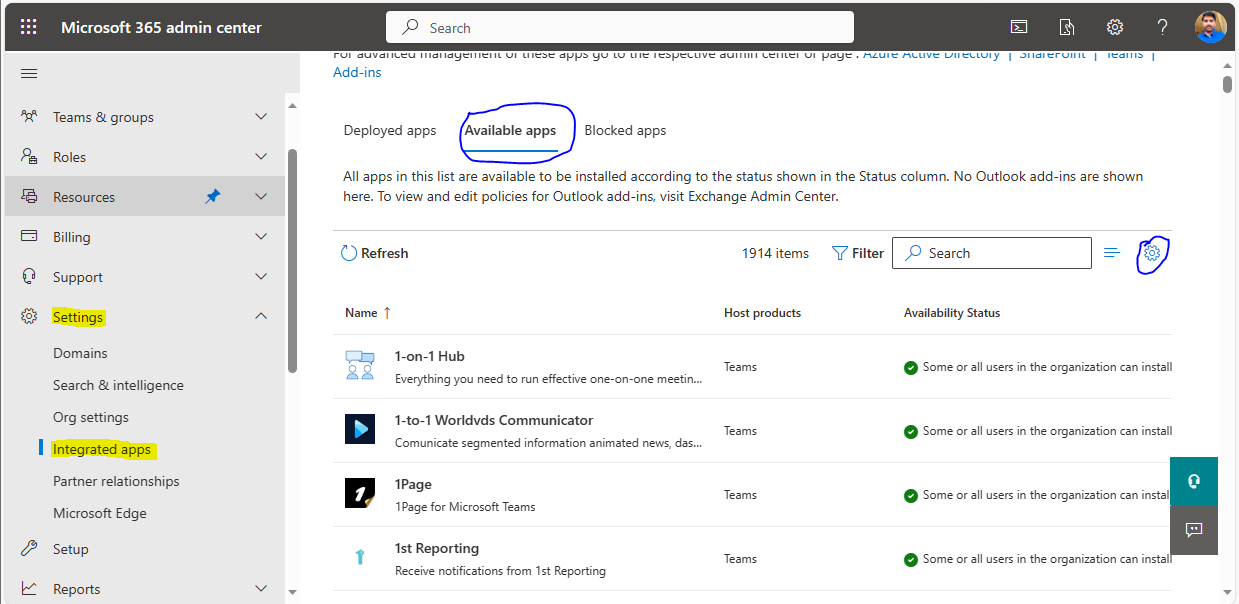Refresh the apps list

click(x=374, y=253)
